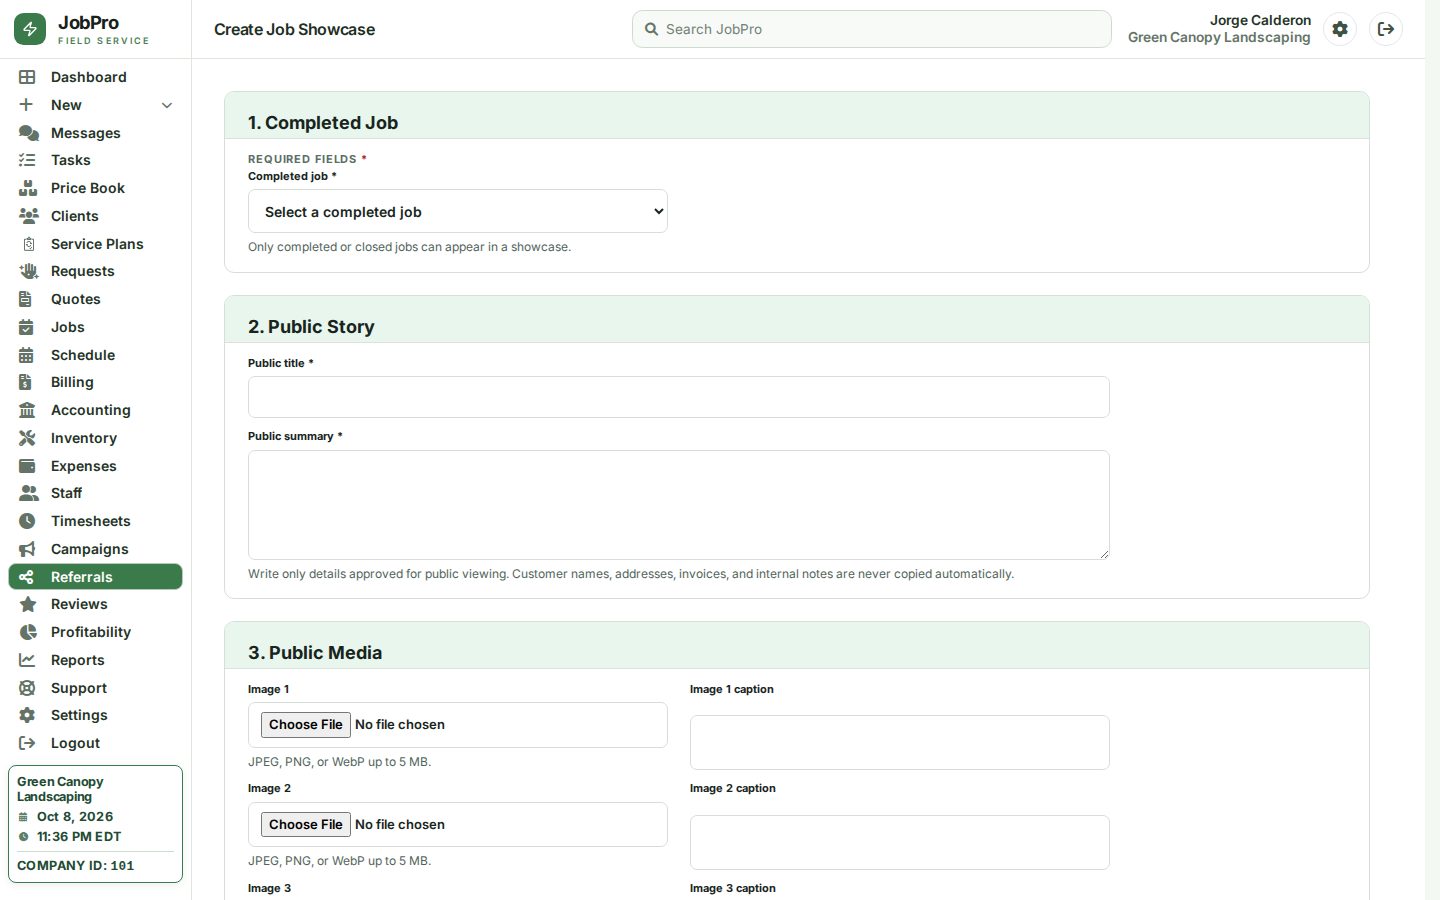This screenshot has width=1440, height=900.
Task: Navigate to Staff in the sidebar
Action: point(95,493)
